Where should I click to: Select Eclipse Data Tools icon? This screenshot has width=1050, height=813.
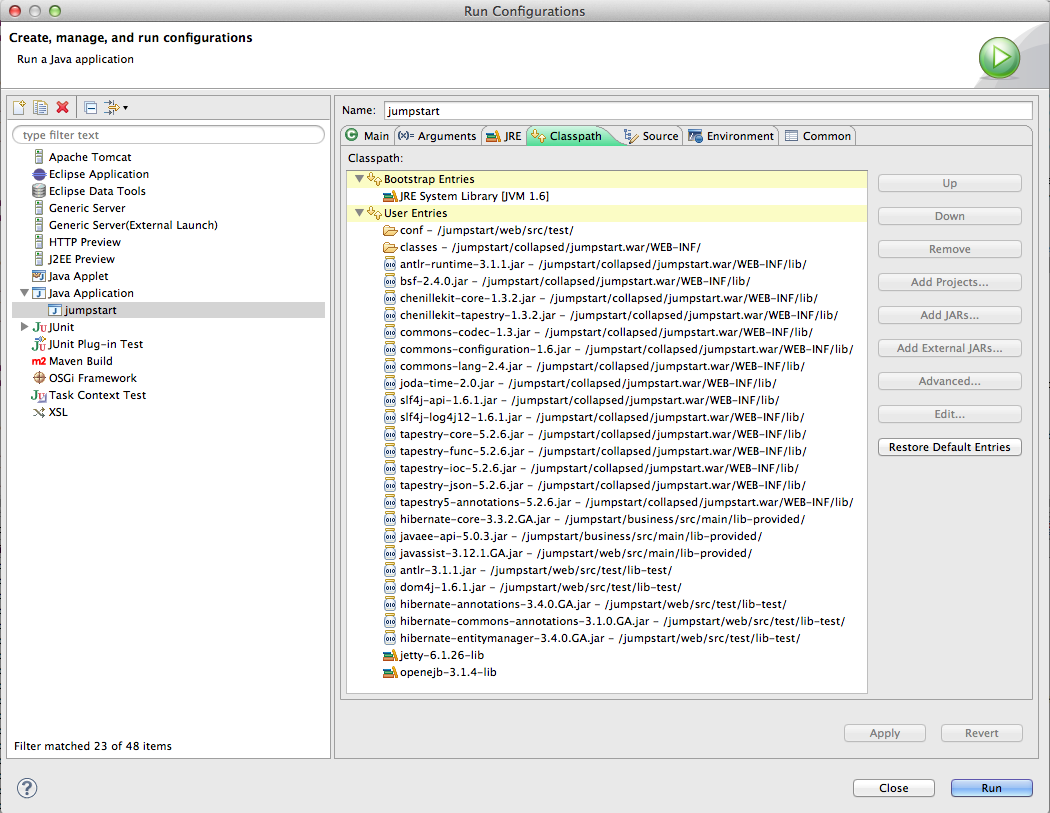40,191
